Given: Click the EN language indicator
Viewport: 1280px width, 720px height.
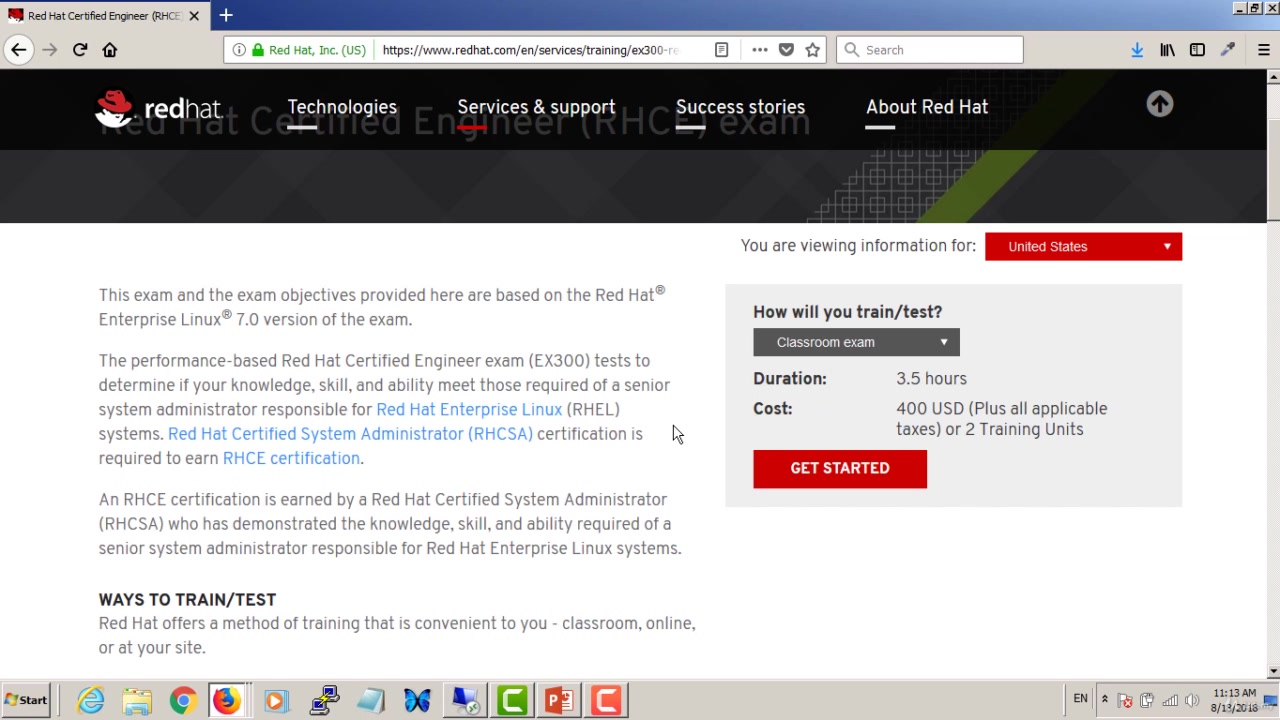Looking at the screenshot, I should coord(1080,699).
